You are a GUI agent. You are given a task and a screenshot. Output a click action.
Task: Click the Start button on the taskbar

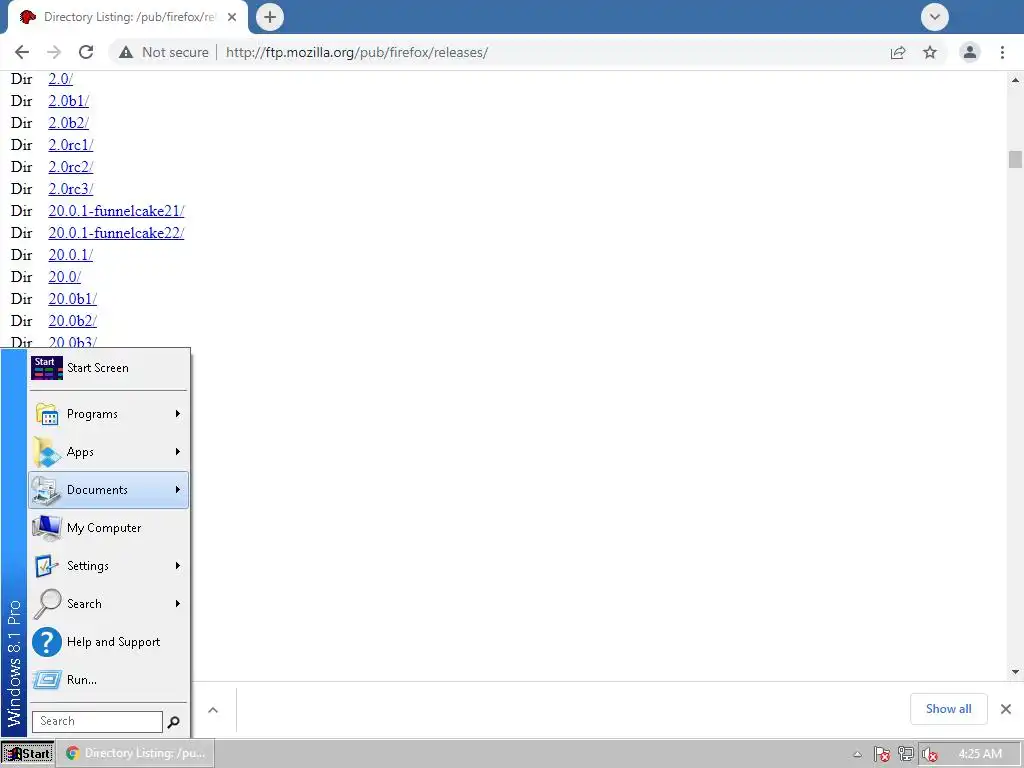27,754
